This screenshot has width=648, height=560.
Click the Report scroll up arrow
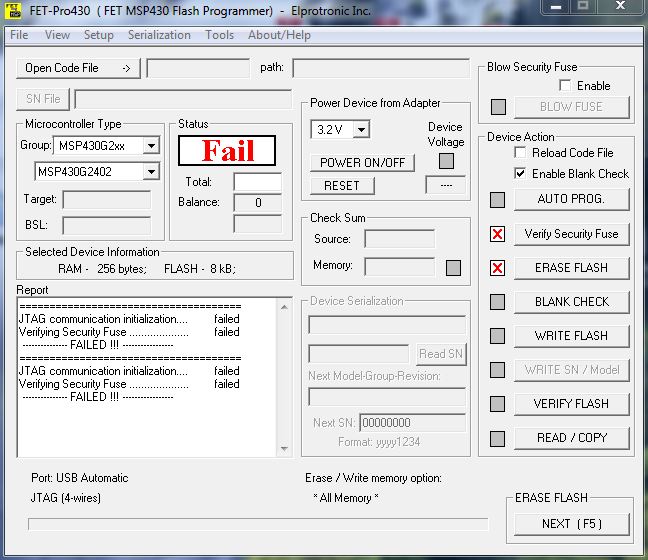[284, 307]
